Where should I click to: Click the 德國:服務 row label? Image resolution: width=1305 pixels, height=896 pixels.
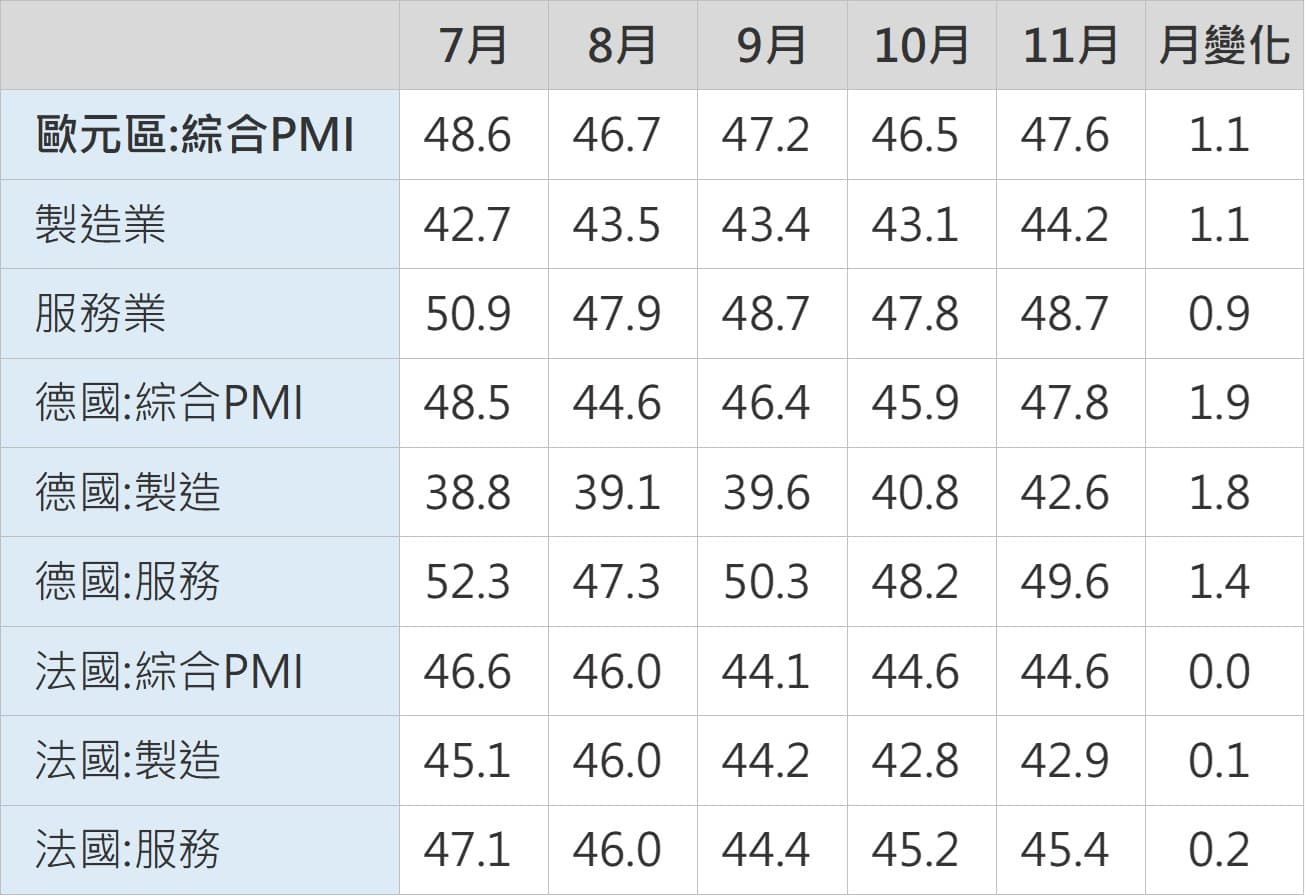pos(128,582)
